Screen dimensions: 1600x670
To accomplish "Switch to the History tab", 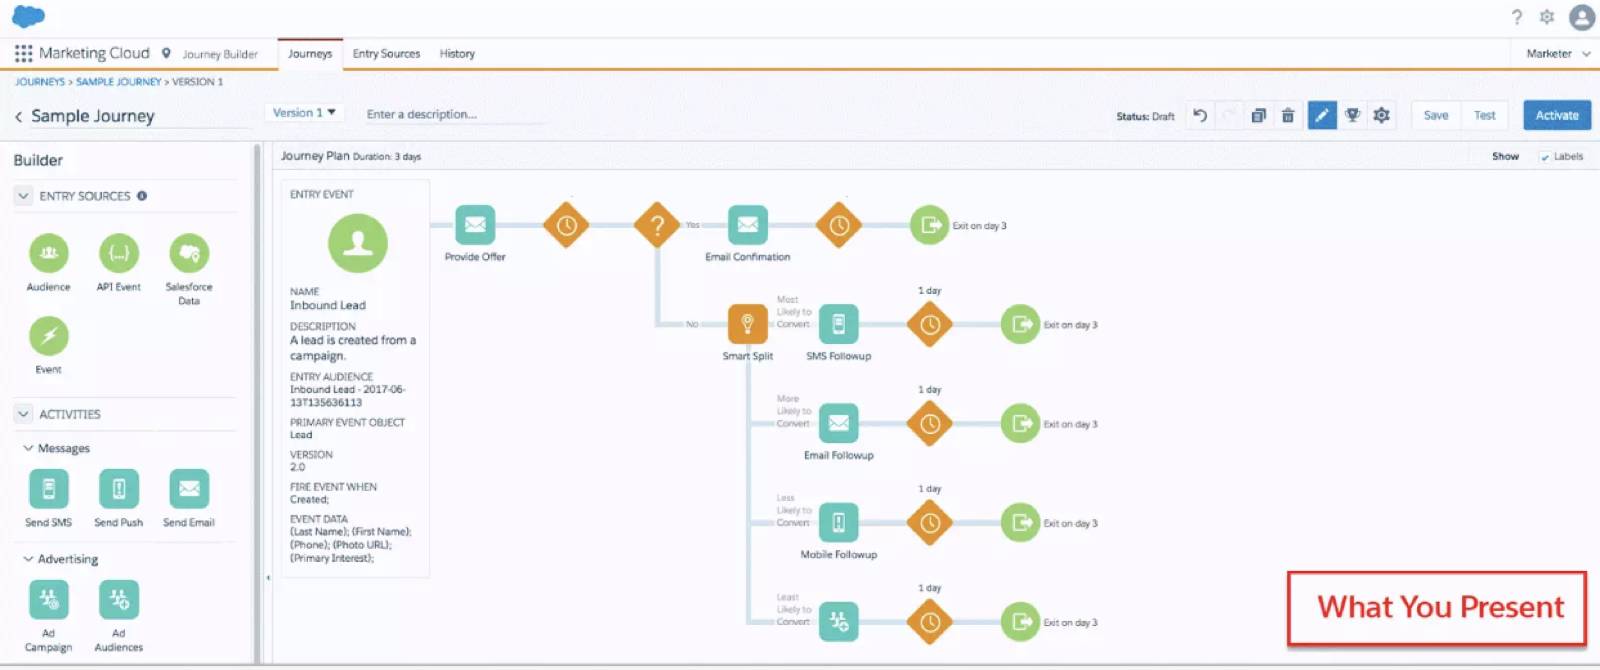I will (457, 53).
